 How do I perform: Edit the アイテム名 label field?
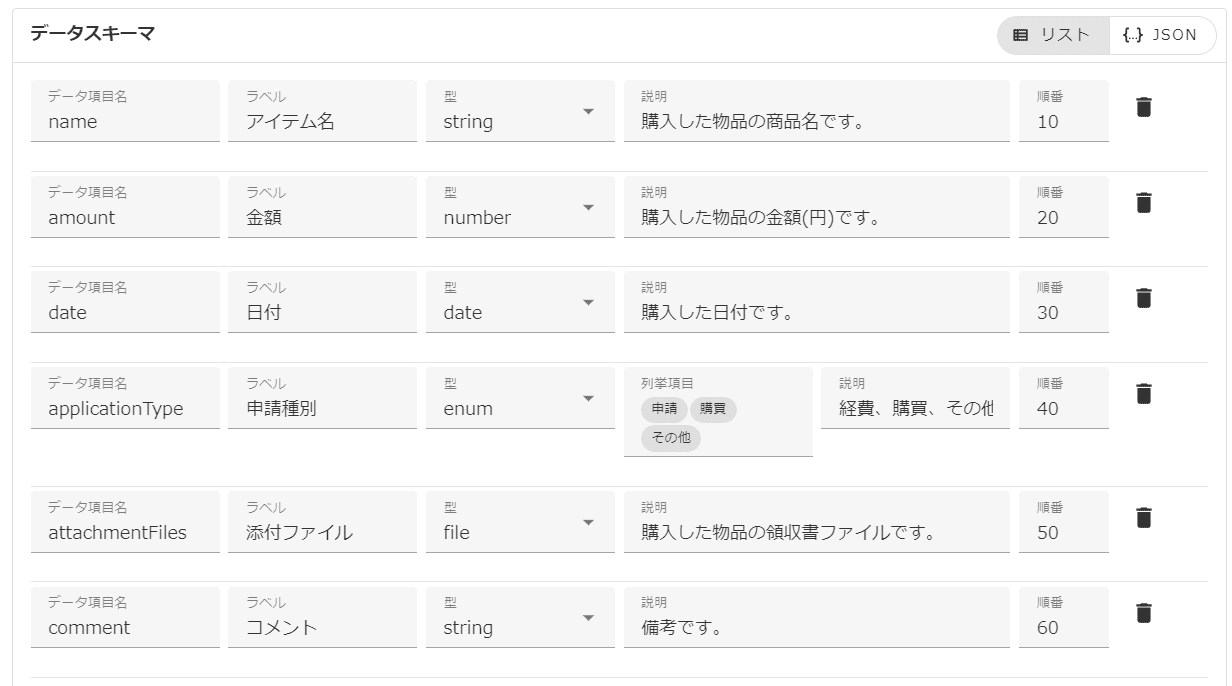pos(321,122)
